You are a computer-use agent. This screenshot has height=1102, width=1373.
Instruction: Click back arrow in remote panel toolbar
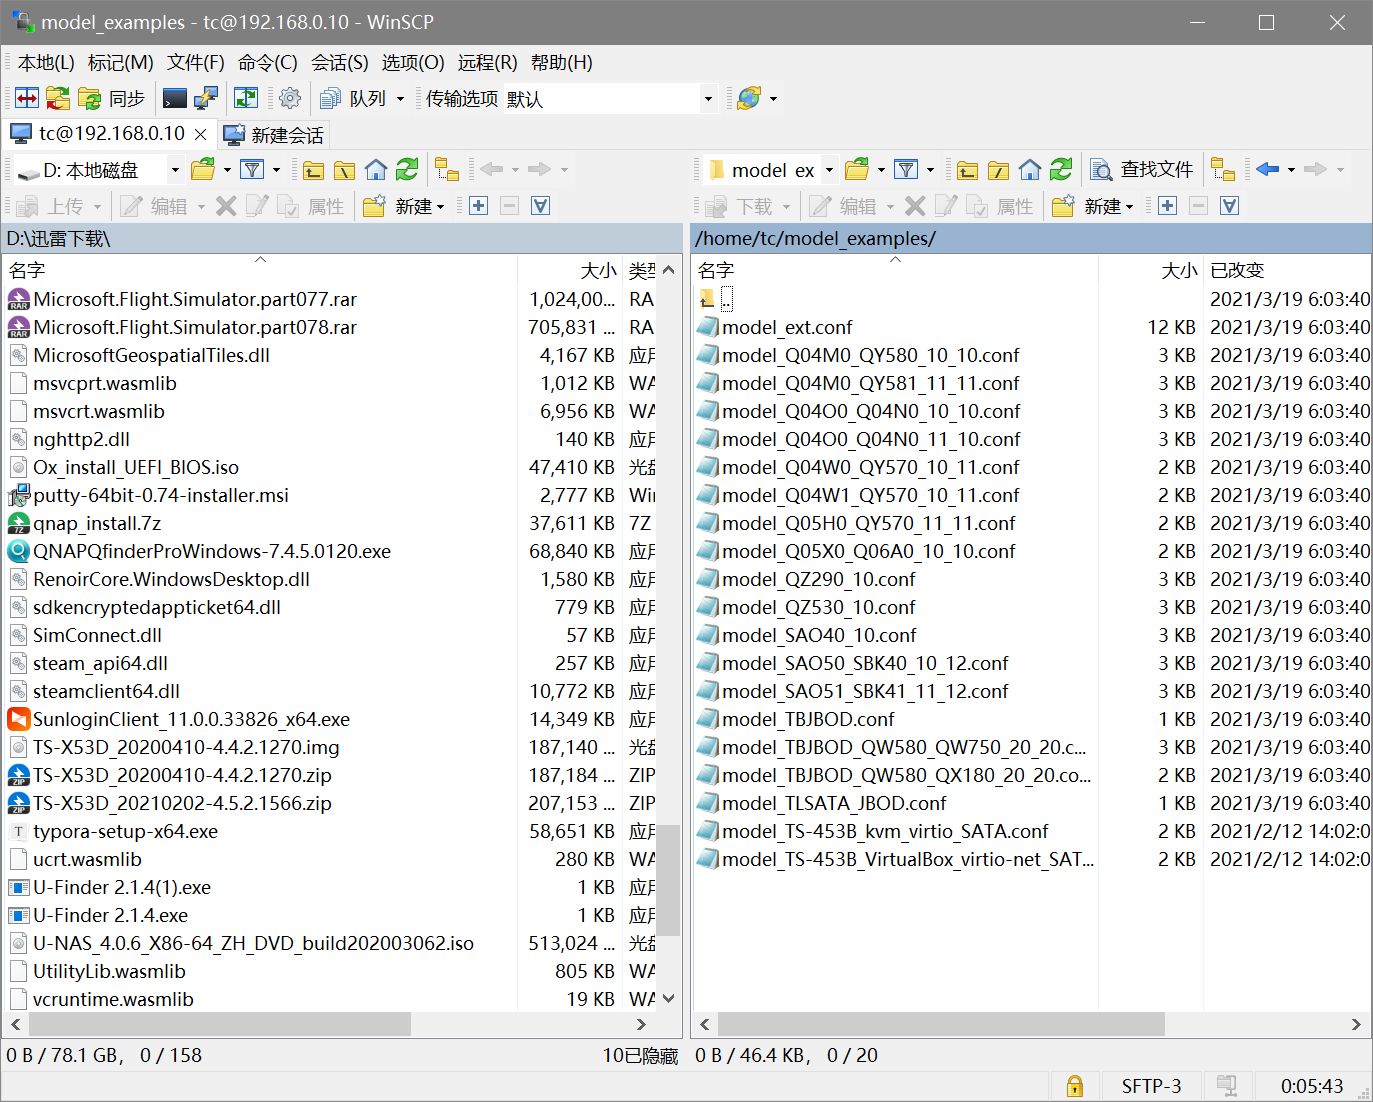(x=1268, y=170)
